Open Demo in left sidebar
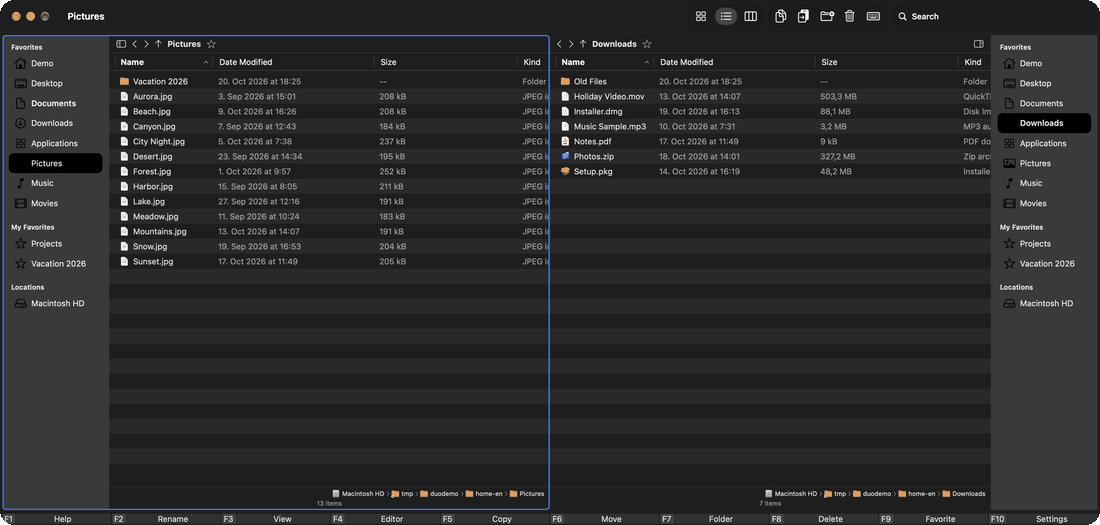 pos(55,63)
